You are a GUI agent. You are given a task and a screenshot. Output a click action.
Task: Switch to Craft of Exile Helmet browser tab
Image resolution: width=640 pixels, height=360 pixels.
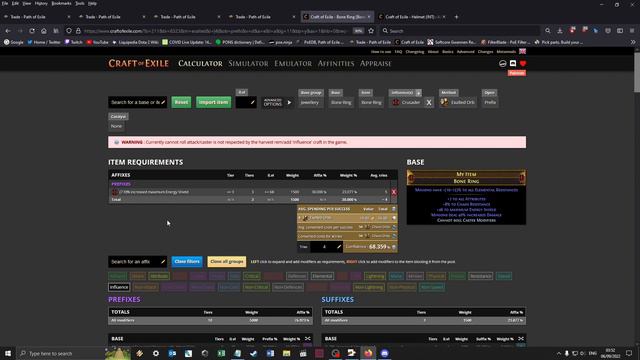(x=411, y=17)
